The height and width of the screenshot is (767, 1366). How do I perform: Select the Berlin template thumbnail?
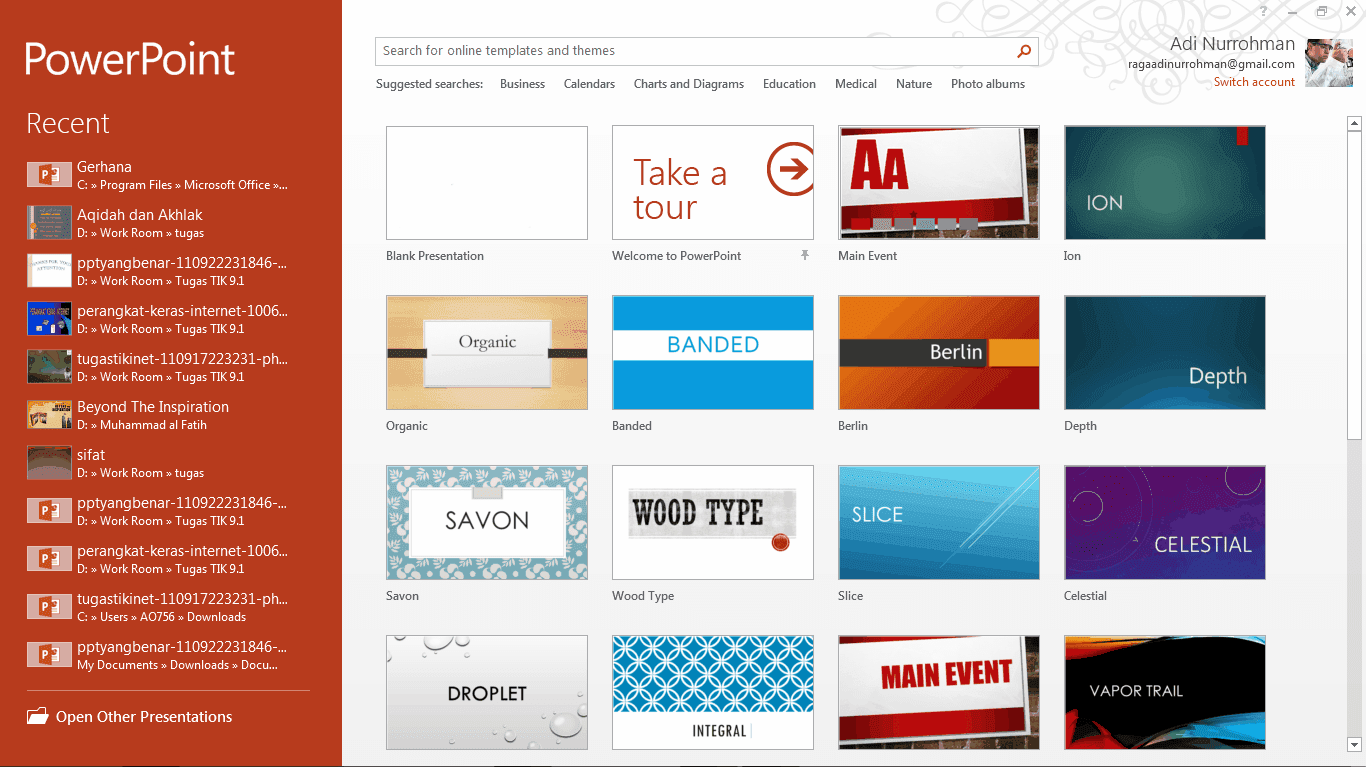tap(939, 353)
